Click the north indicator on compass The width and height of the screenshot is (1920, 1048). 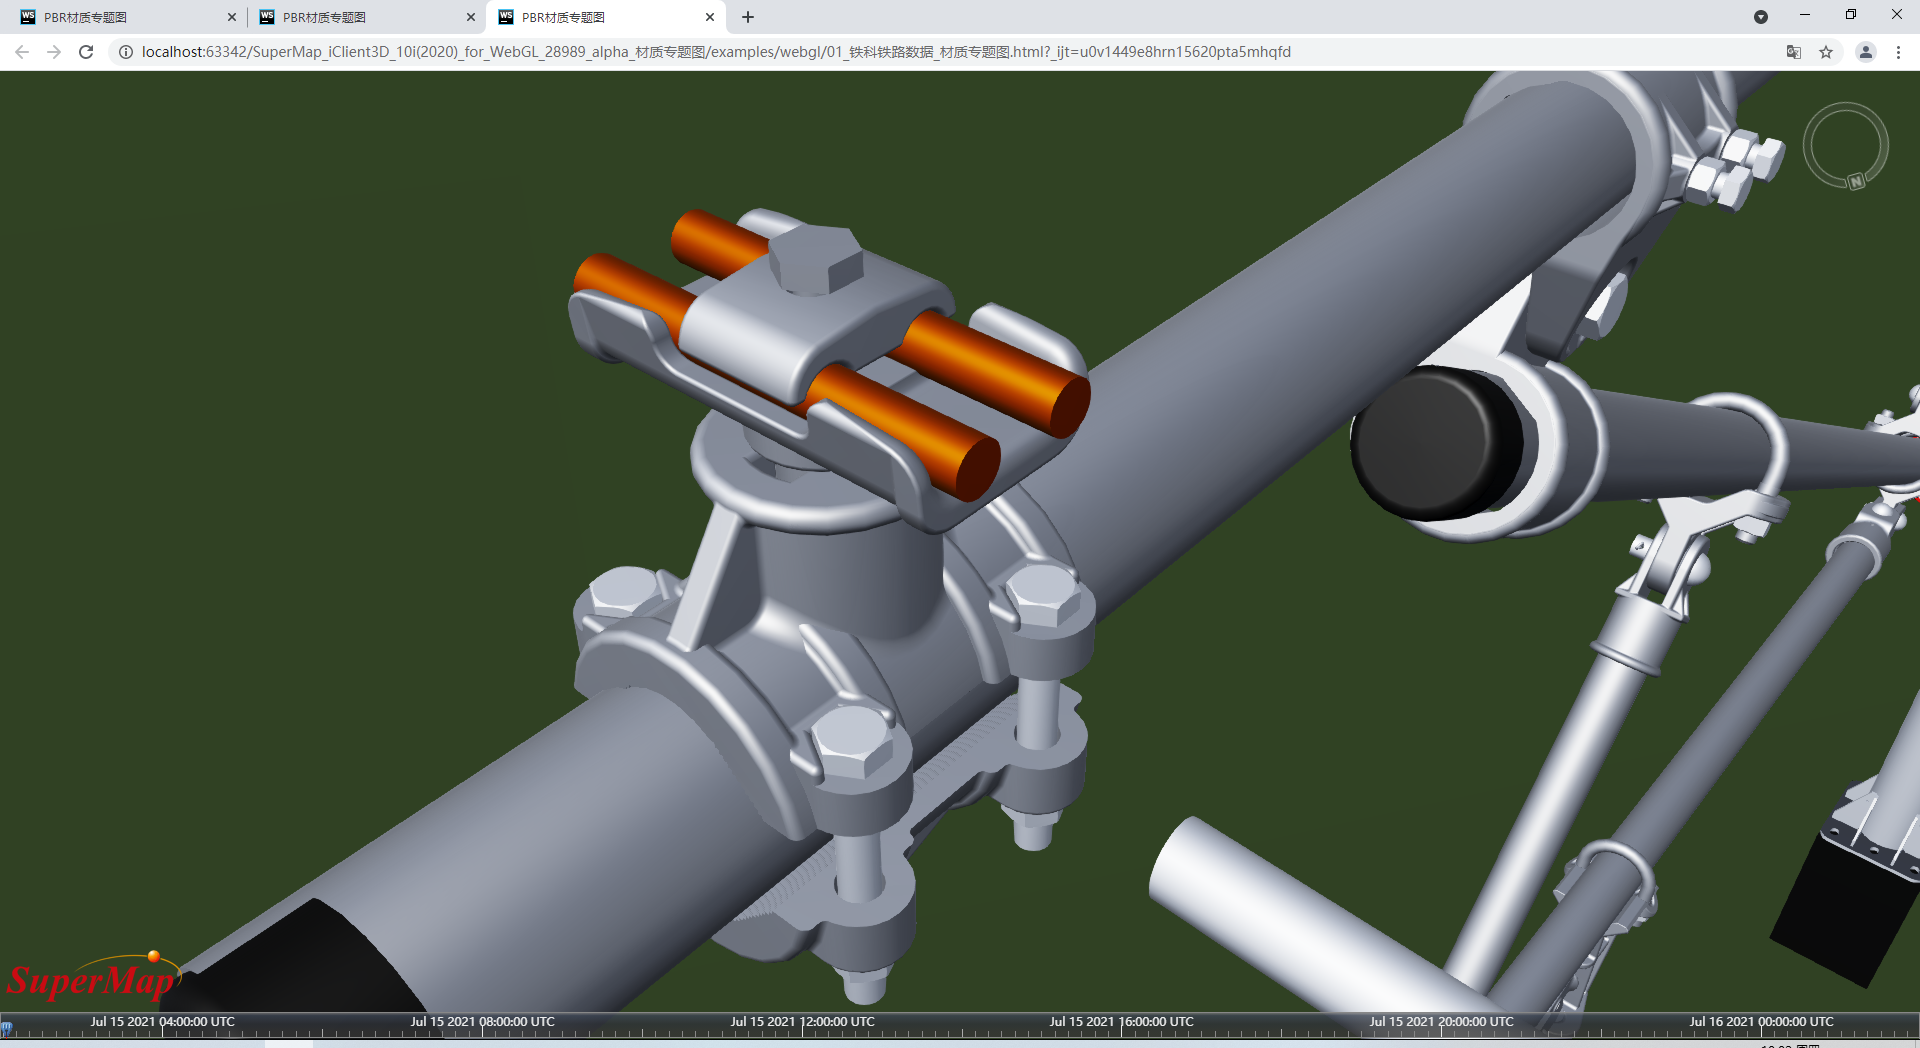point(1856,181)
